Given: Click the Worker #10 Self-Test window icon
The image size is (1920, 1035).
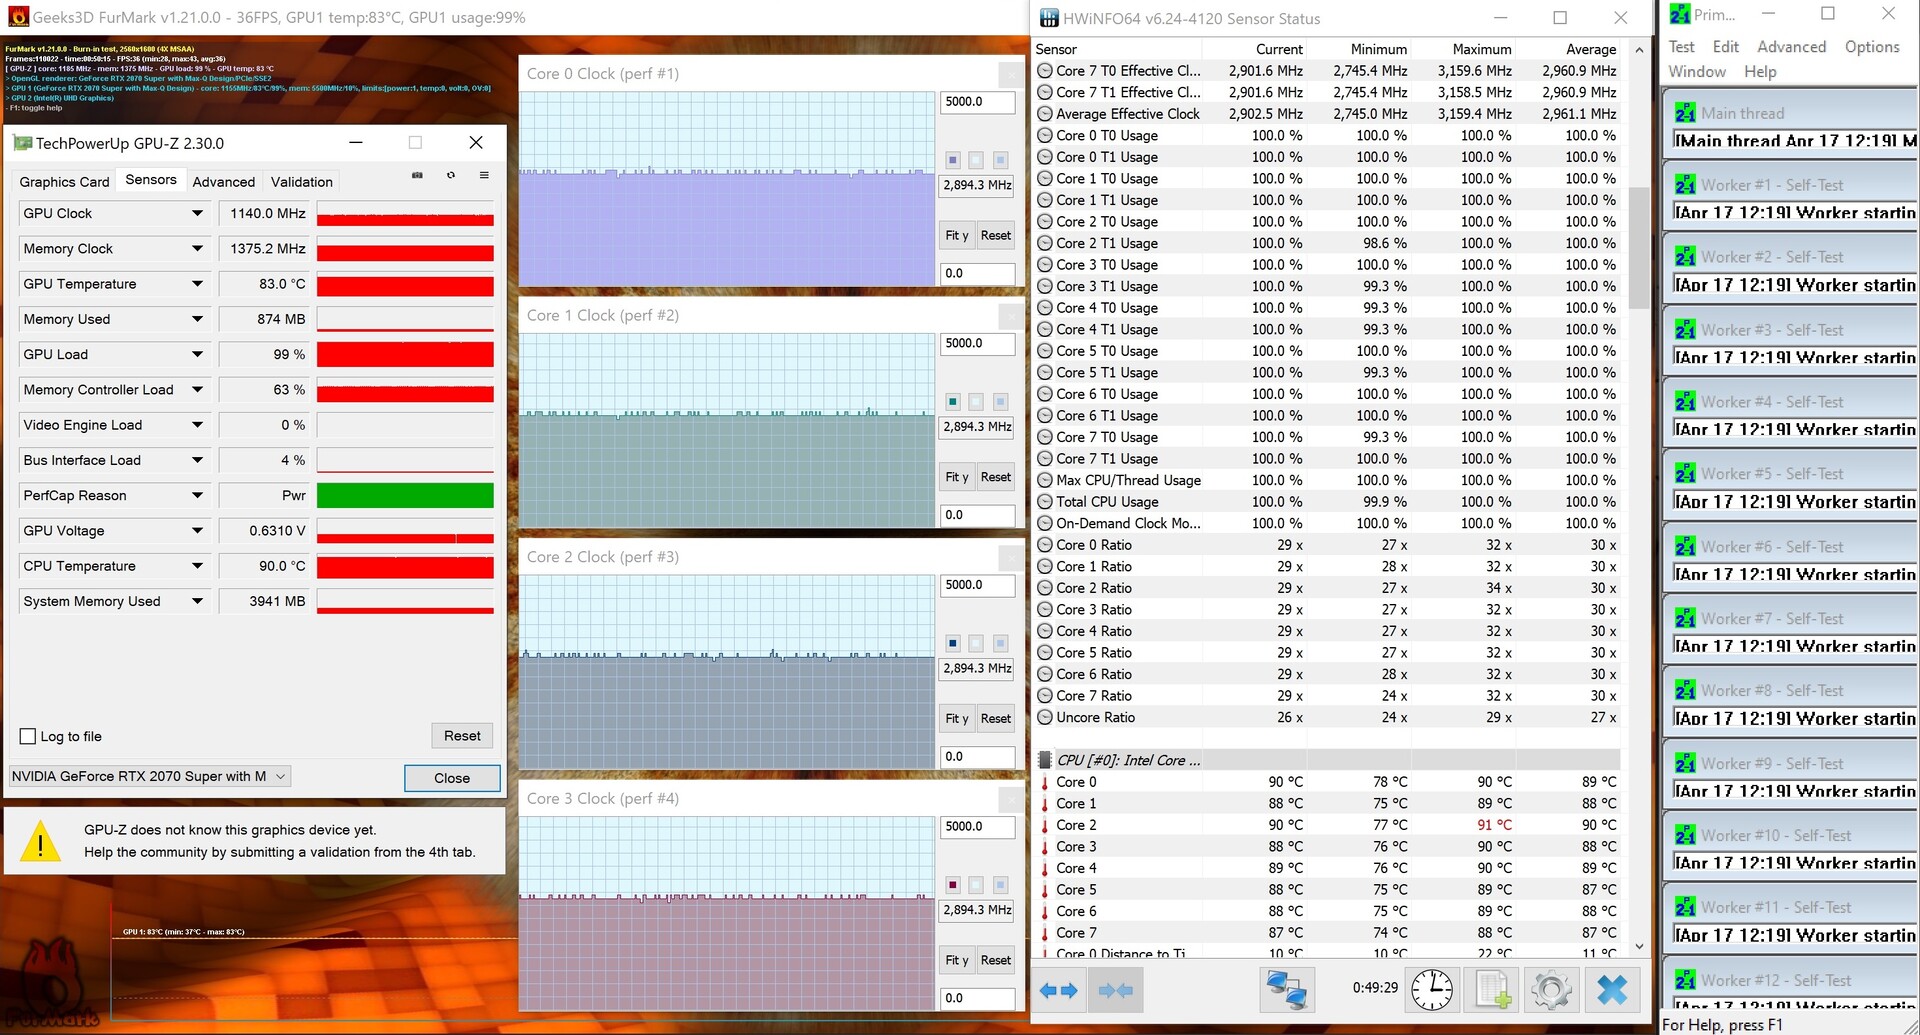Looking at the screenshot, I should coord(1685,835).
